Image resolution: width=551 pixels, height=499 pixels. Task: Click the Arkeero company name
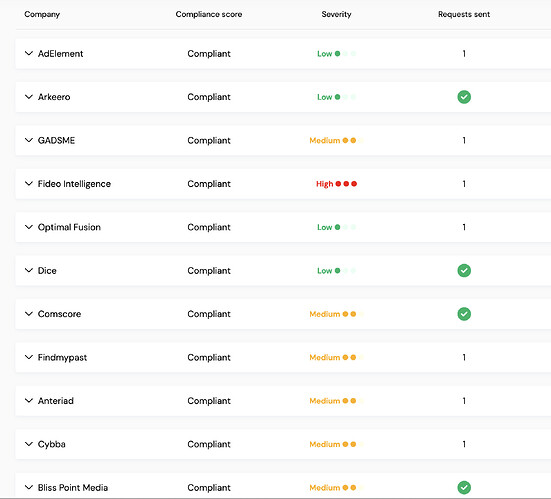click(x=54, y=97)
